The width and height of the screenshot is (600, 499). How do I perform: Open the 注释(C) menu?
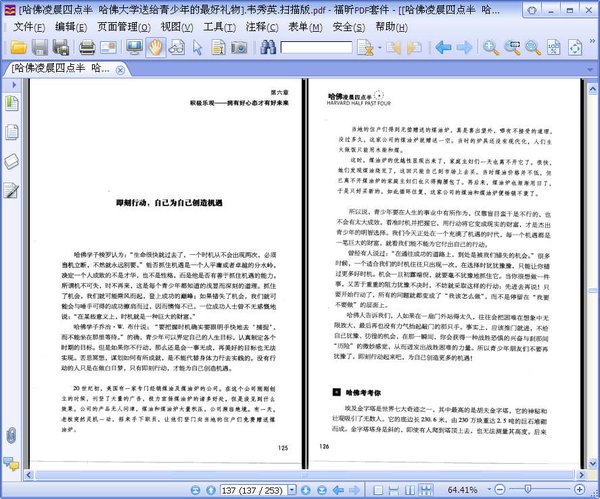pos(262,27)
